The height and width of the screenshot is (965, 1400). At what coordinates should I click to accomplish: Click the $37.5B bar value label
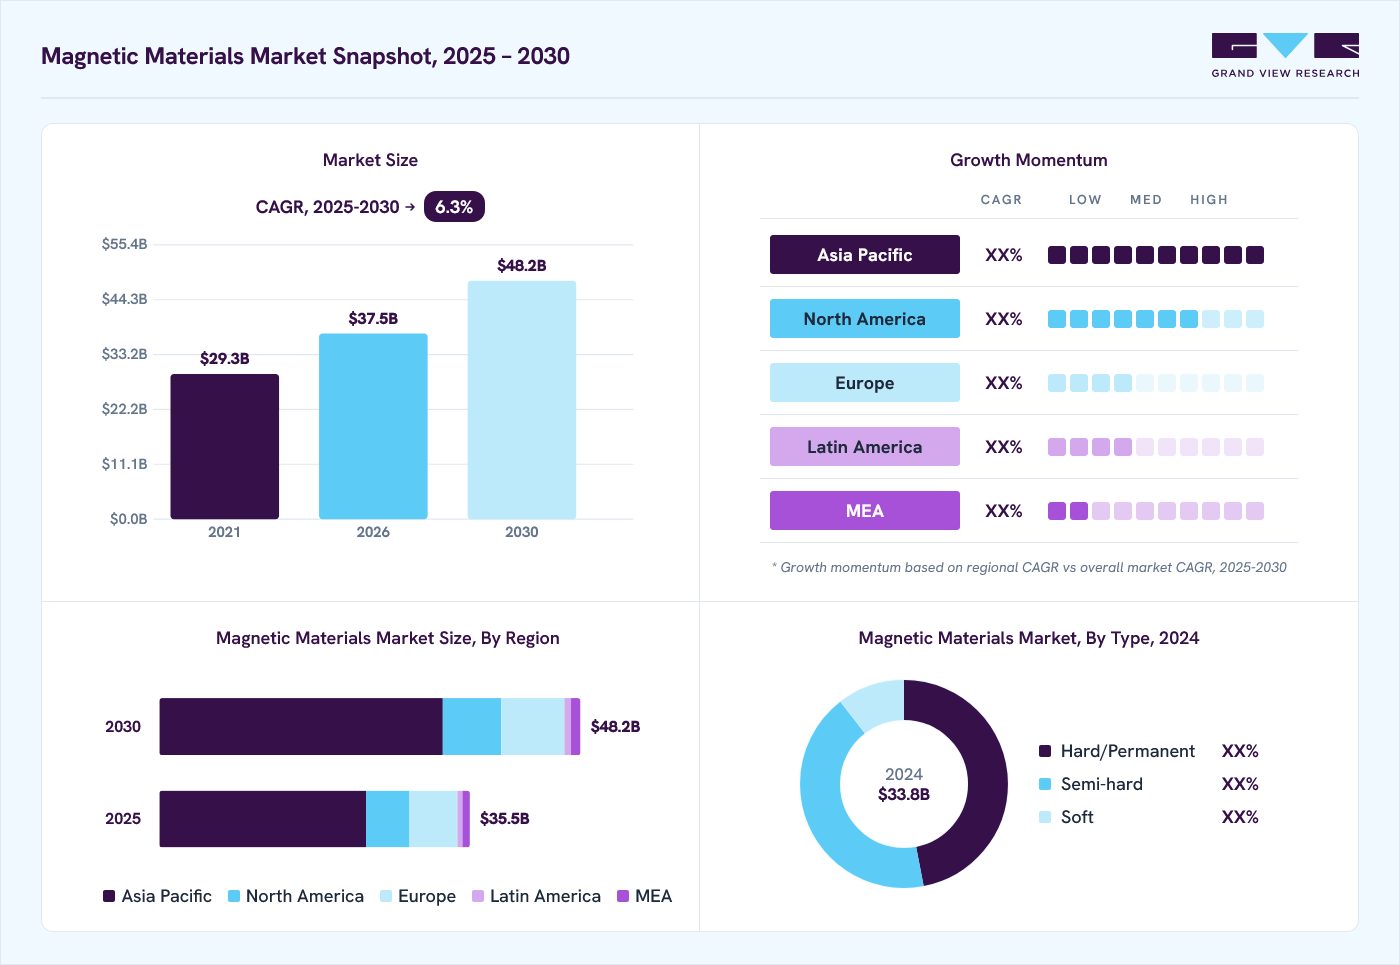click(373, 318)
